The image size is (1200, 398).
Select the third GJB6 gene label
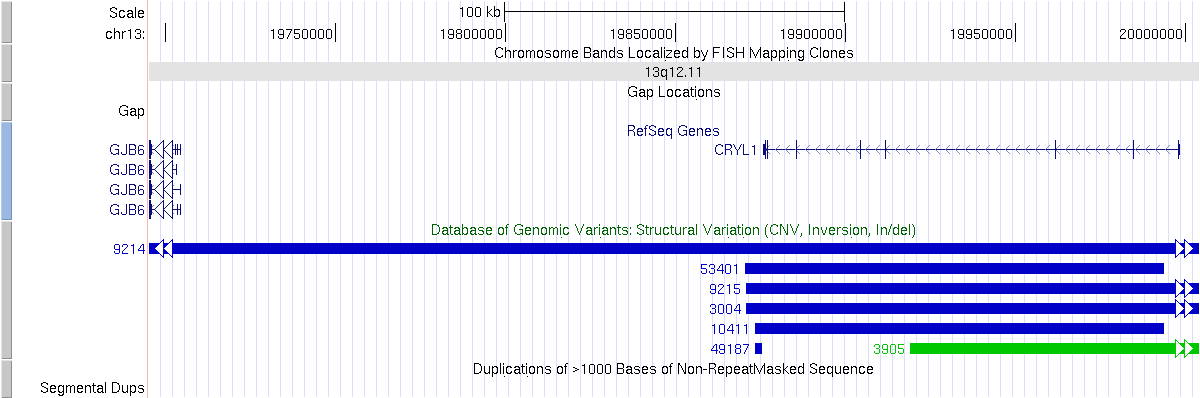(127, 190)
